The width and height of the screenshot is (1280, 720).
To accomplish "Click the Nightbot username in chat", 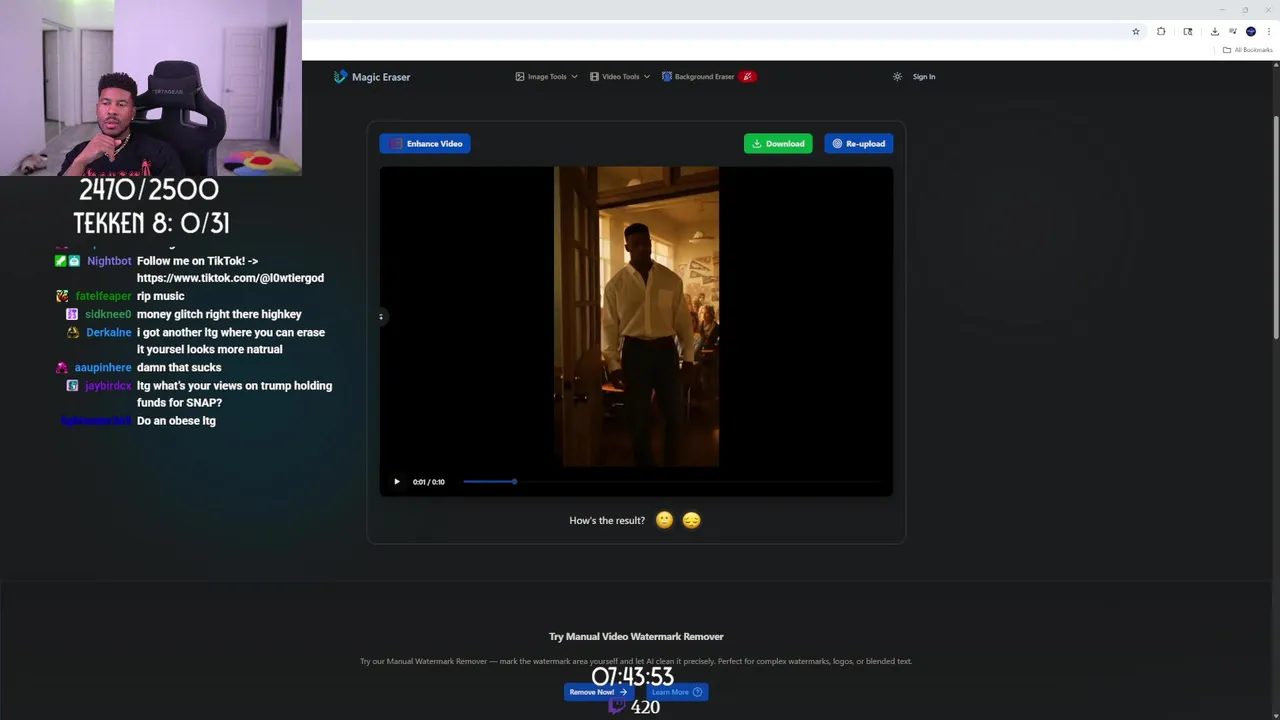I will tap(109, 261).
